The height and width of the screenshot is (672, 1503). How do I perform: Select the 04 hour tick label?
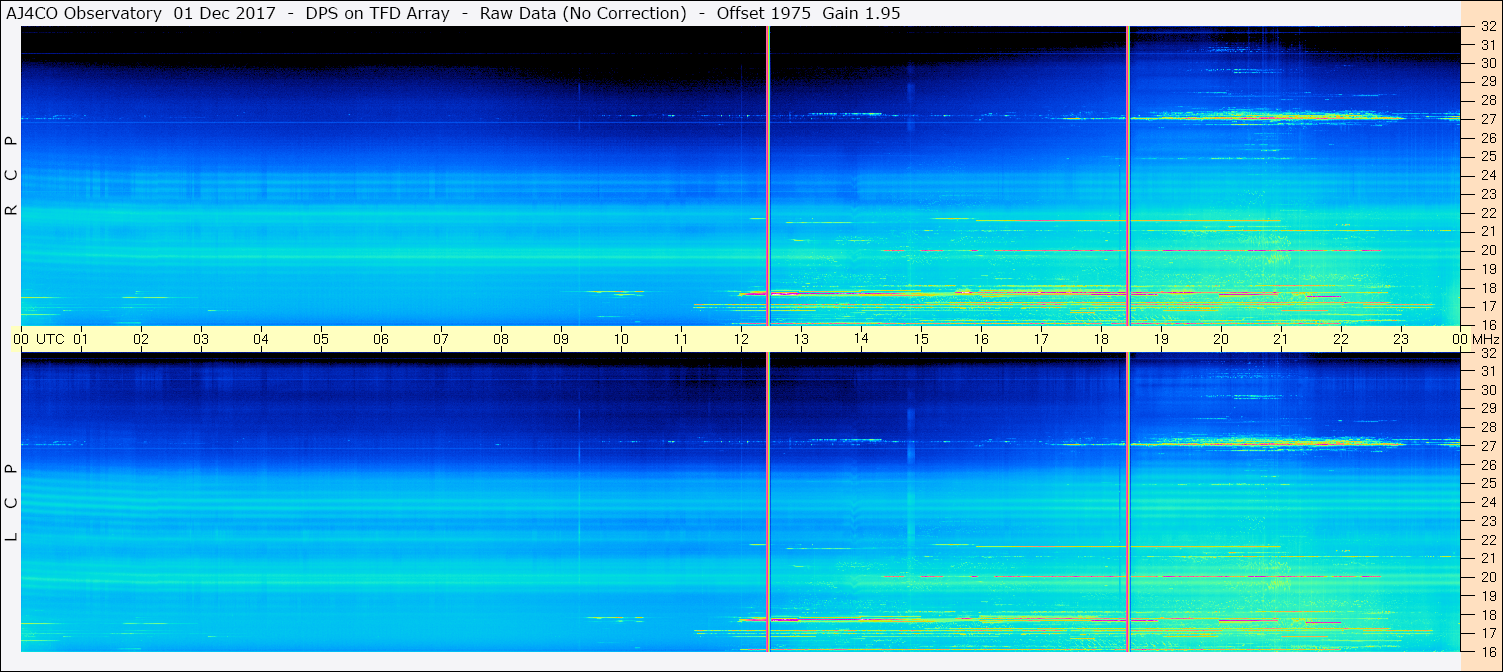pos(261,339)
